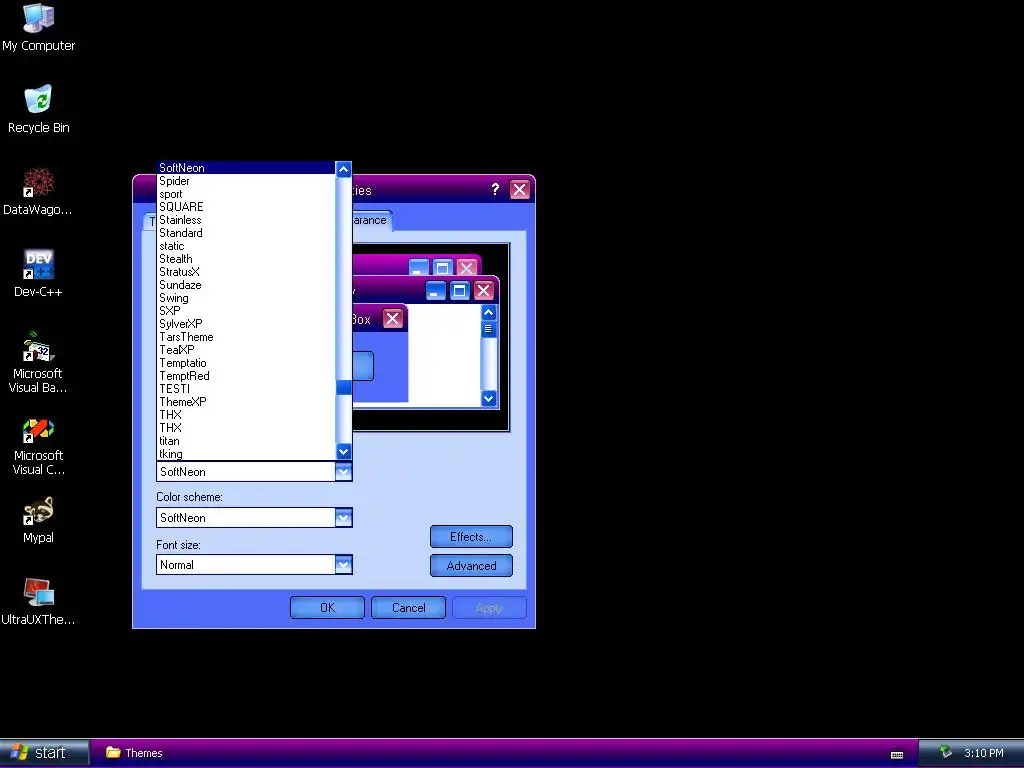Close the Display Properties dialog

(520, 189)
